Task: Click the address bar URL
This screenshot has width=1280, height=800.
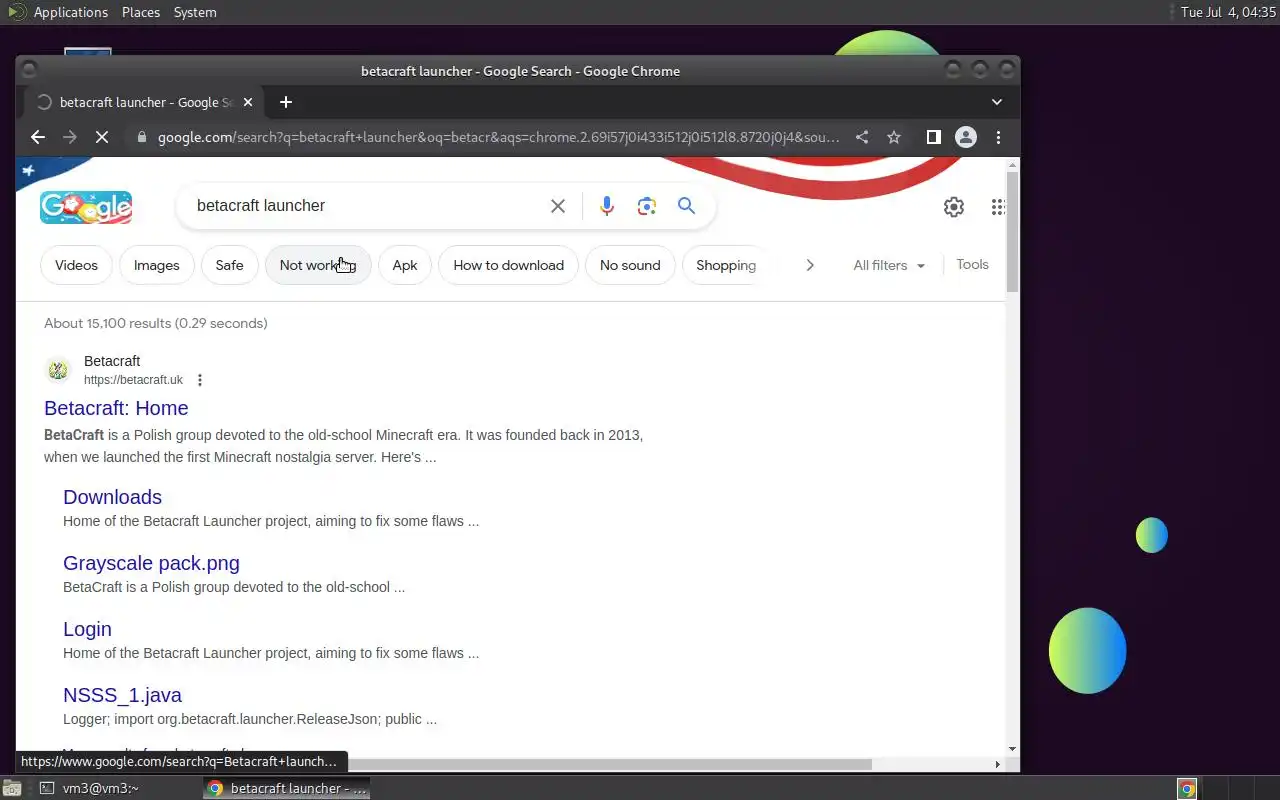Action: (498, 137)
